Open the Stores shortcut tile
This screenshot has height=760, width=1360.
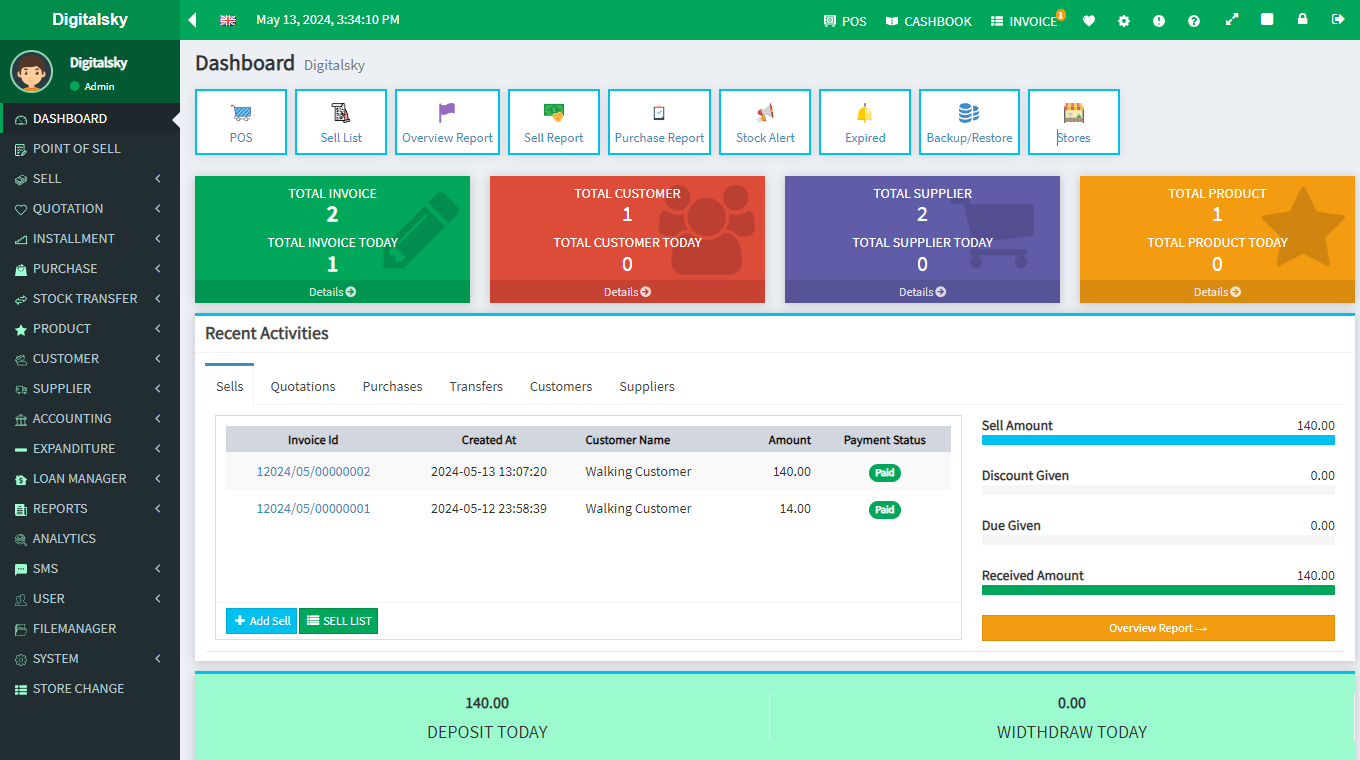point(1074,122)
